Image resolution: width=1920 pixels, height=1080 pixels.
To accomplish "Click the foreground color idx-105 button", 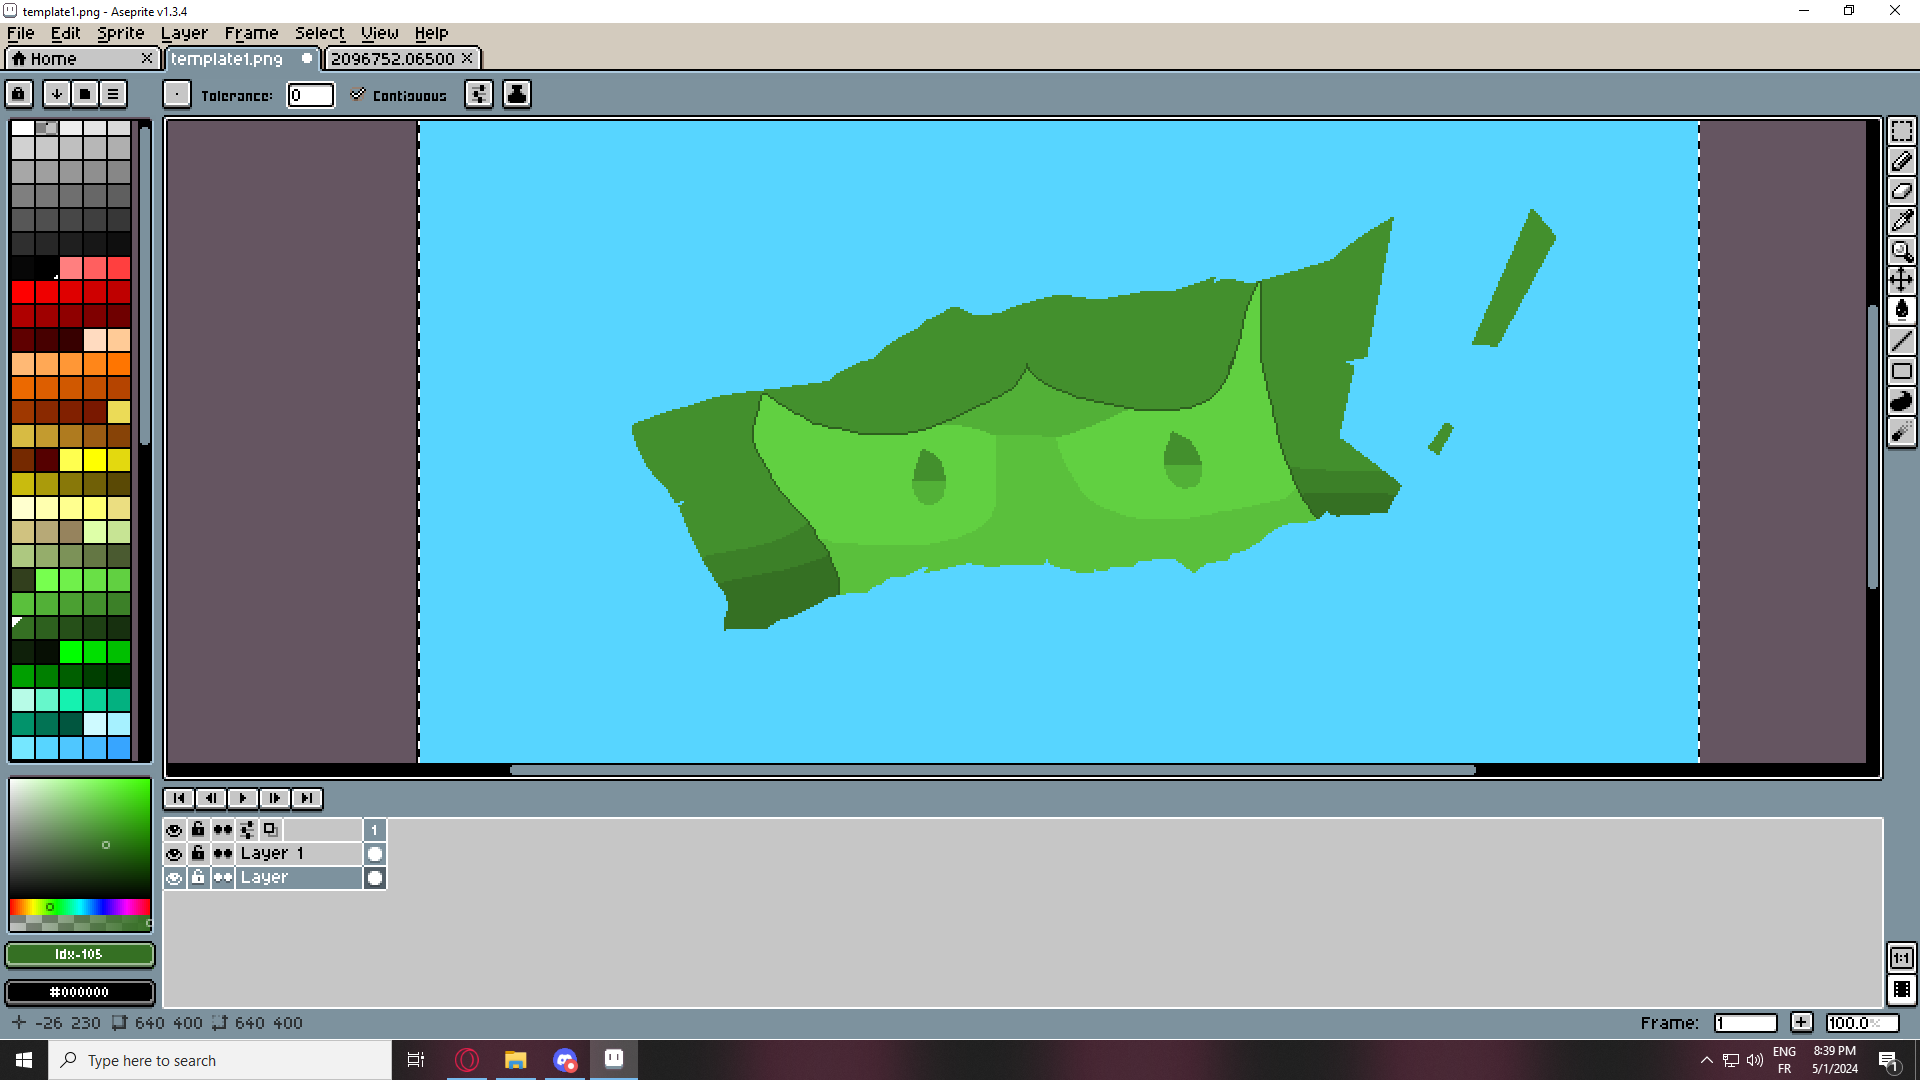I will pos(80,954).
